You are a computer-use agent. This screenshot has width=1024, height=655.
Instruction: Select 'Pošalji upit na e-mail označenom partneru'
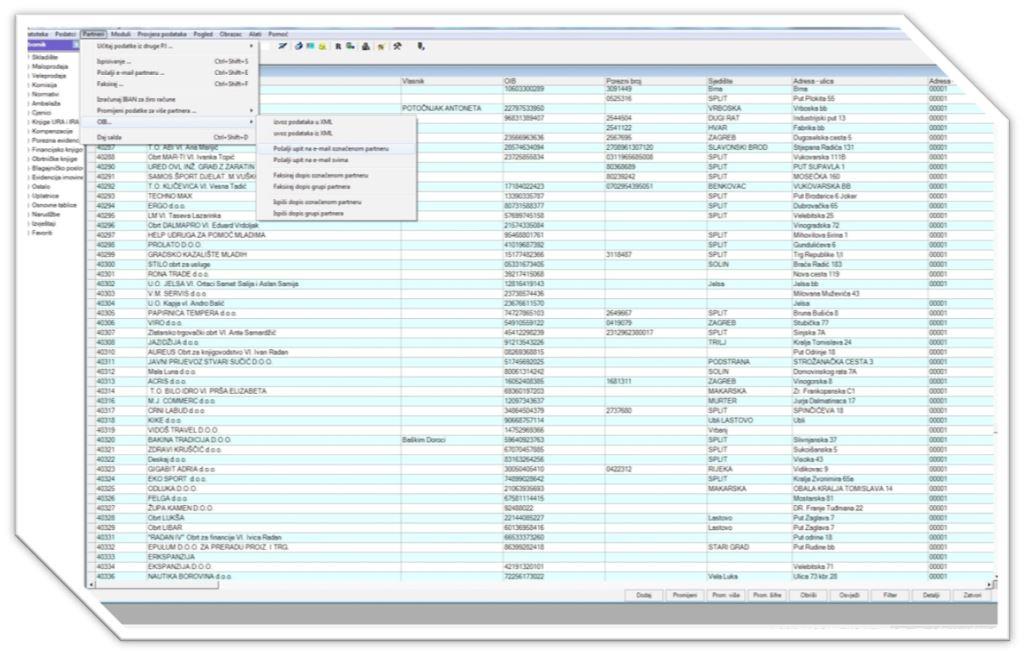(x=329, y=148)
